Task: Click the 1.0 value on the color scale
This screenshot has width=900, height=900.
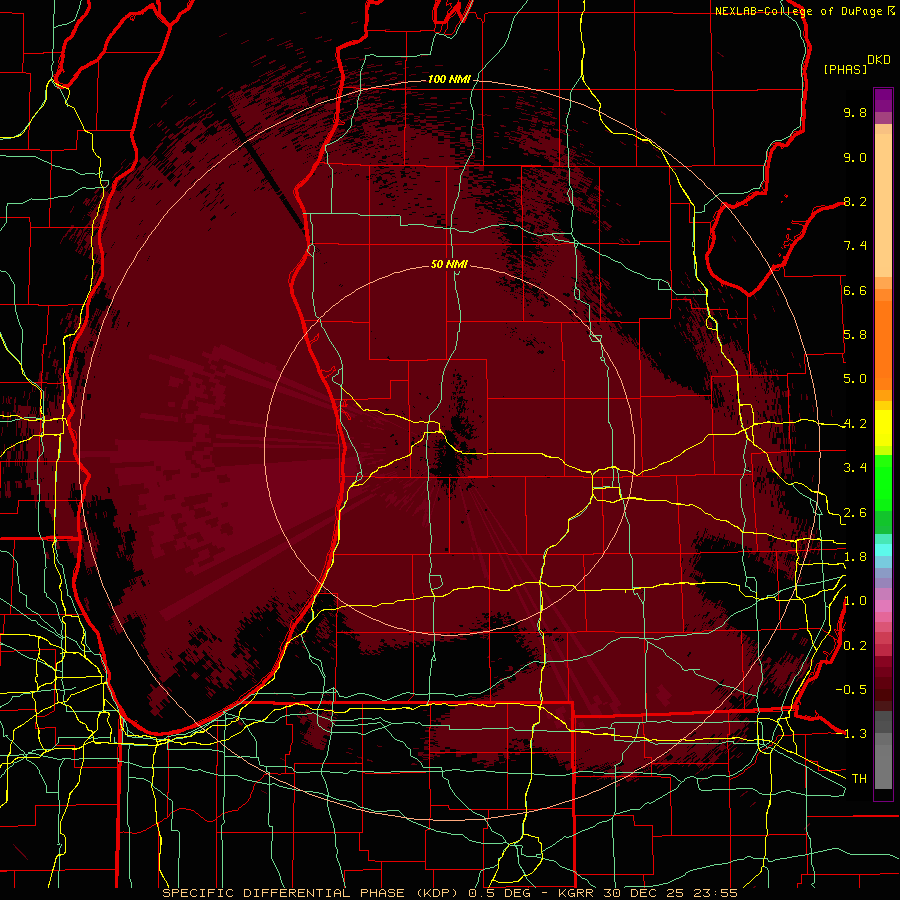Action: coord(855,601)
